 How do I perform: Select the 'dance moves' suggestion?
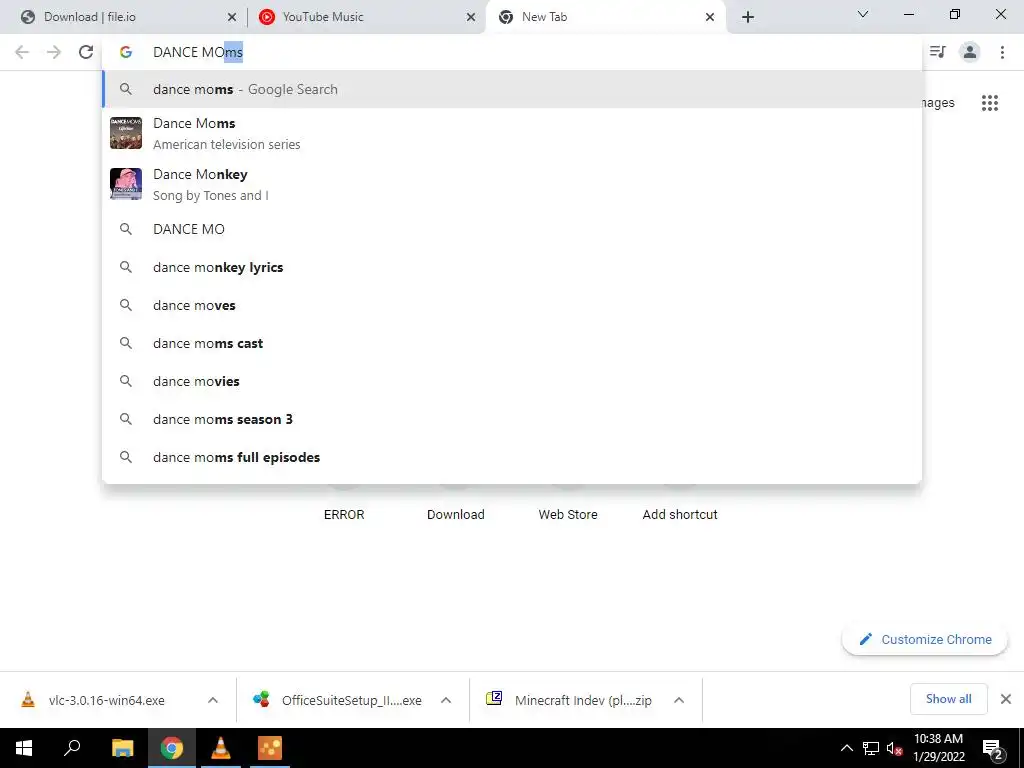pyautogui.click(x=512, y=305)
